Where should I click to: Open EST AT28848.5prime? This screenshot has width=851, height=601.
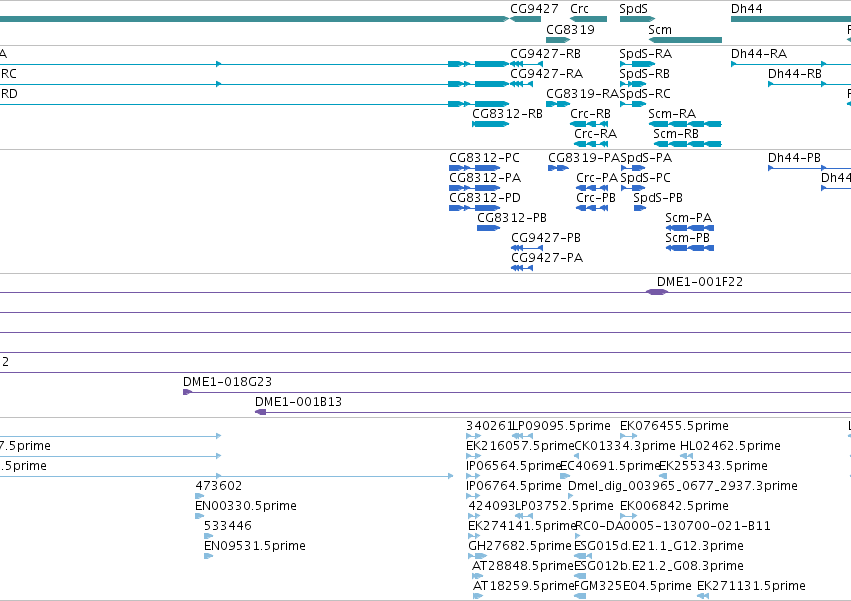point(523,566)
